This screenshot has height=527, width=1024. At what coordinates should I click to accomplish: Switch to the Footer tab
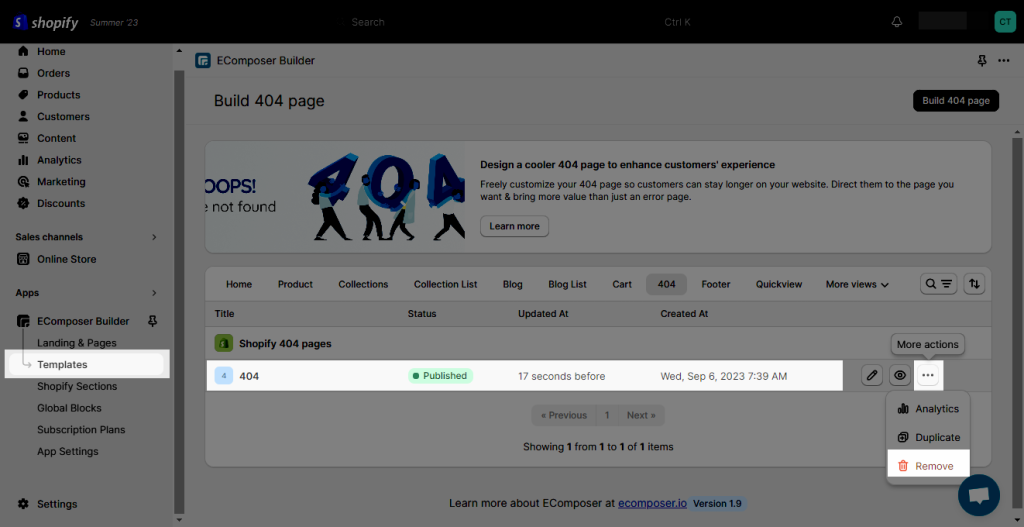click(x=716, y=284)
